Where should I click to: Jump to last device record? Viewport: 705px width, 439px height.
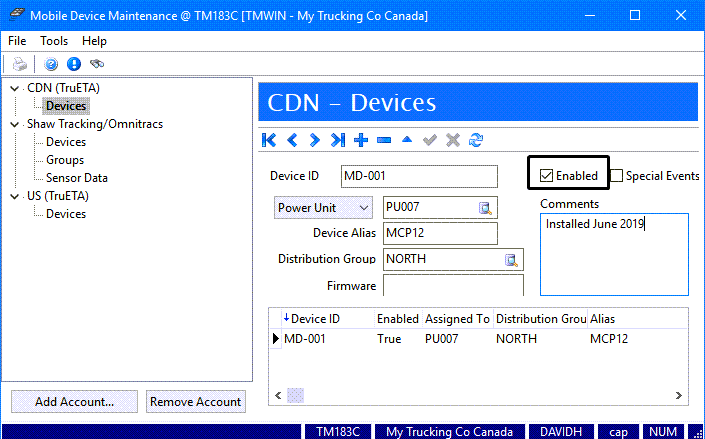pos(338,140)
